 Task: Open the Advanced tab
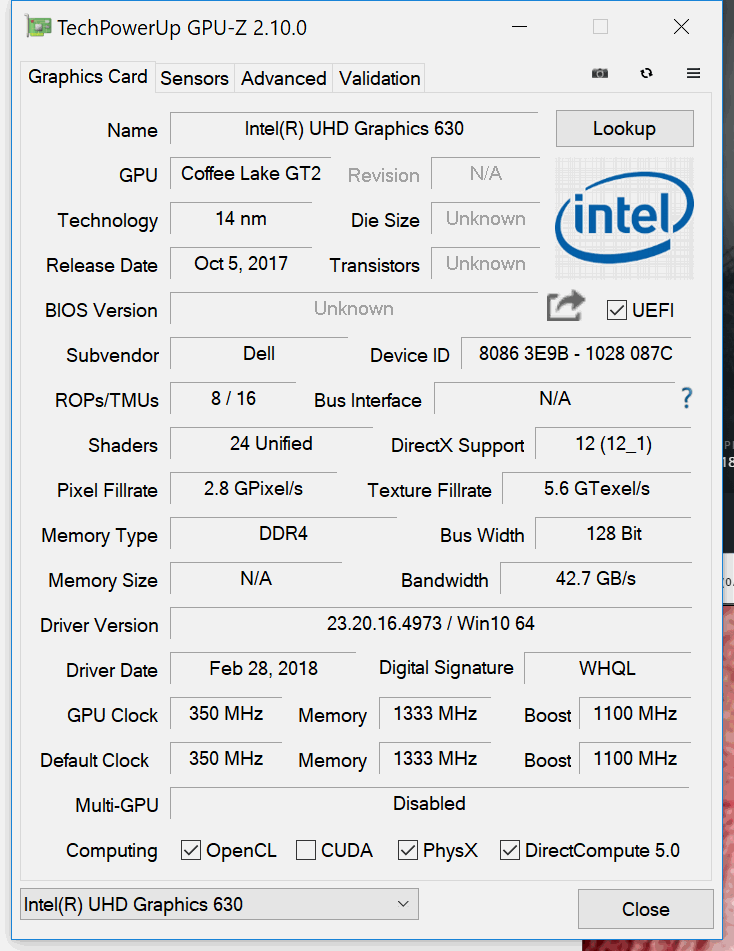(x=283, y=78)
